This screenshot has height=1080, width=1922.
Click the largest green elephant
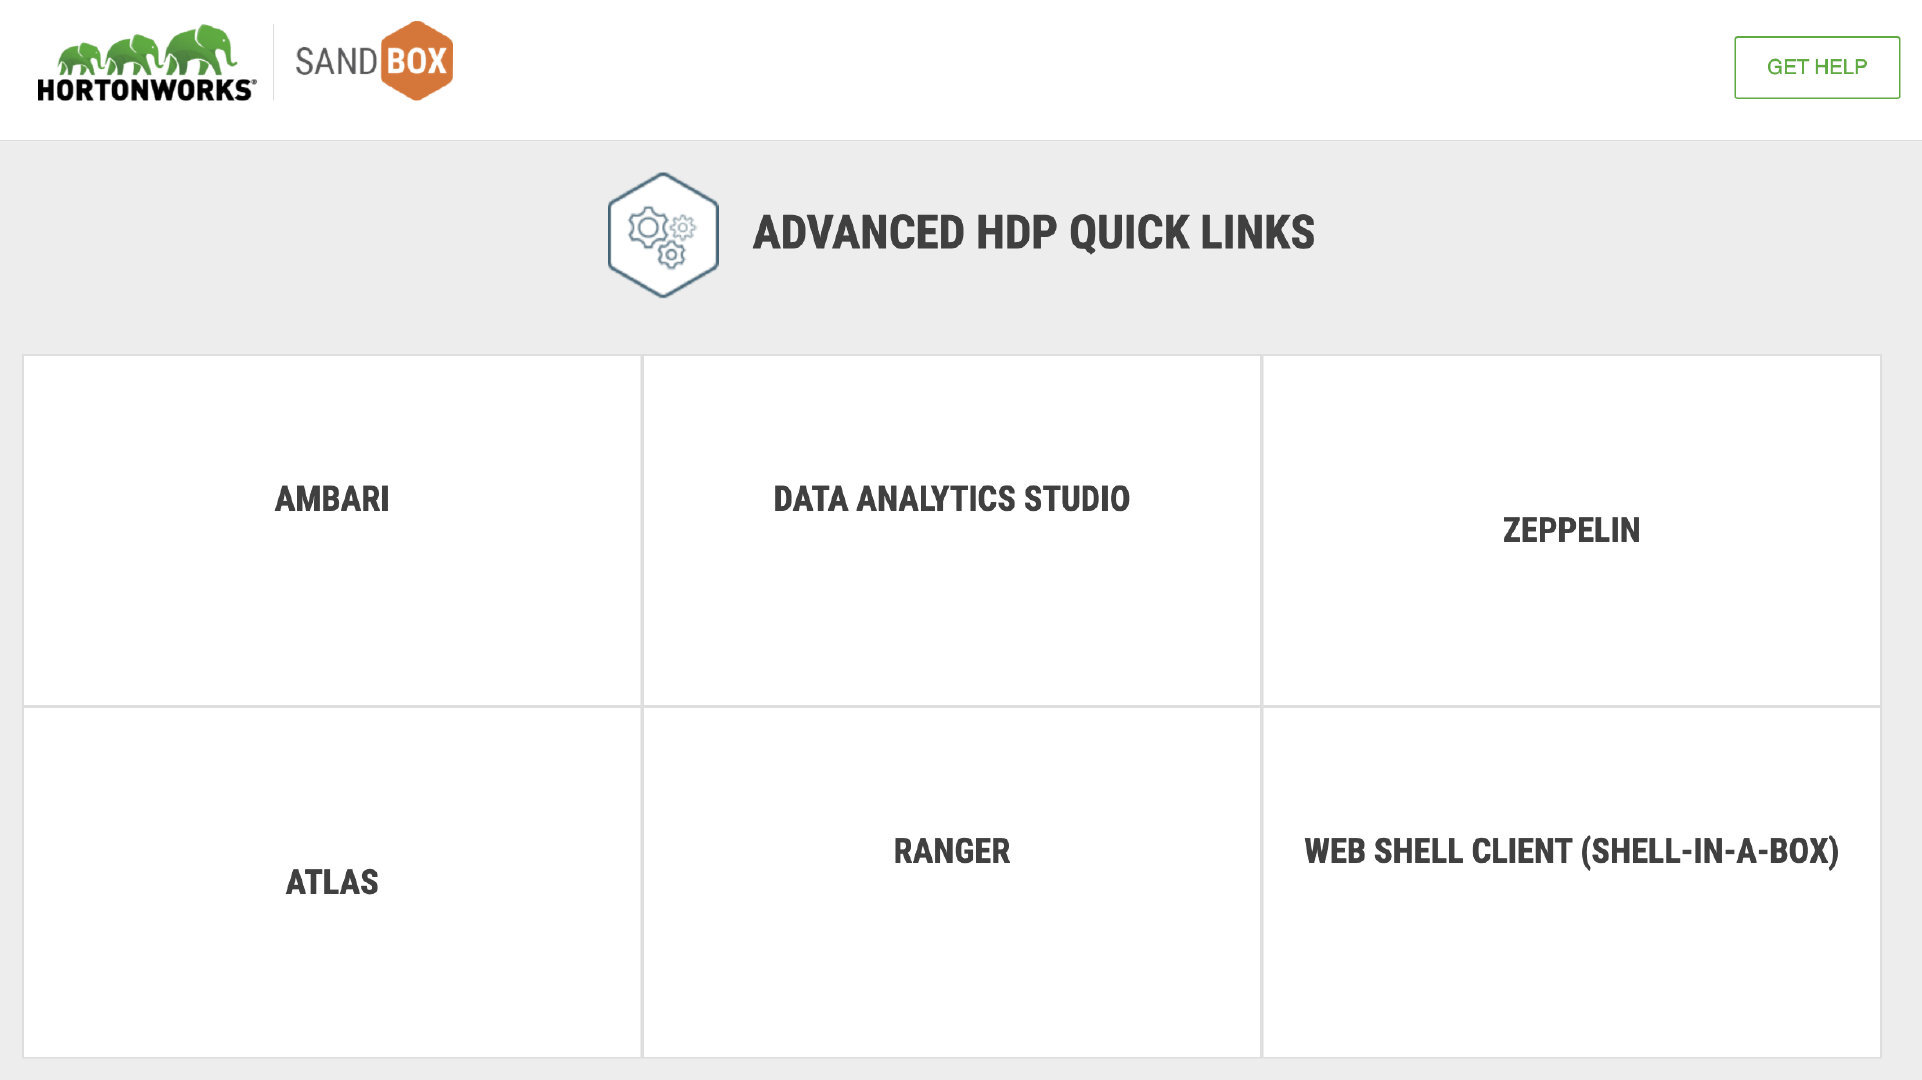[x=201, y=49]
